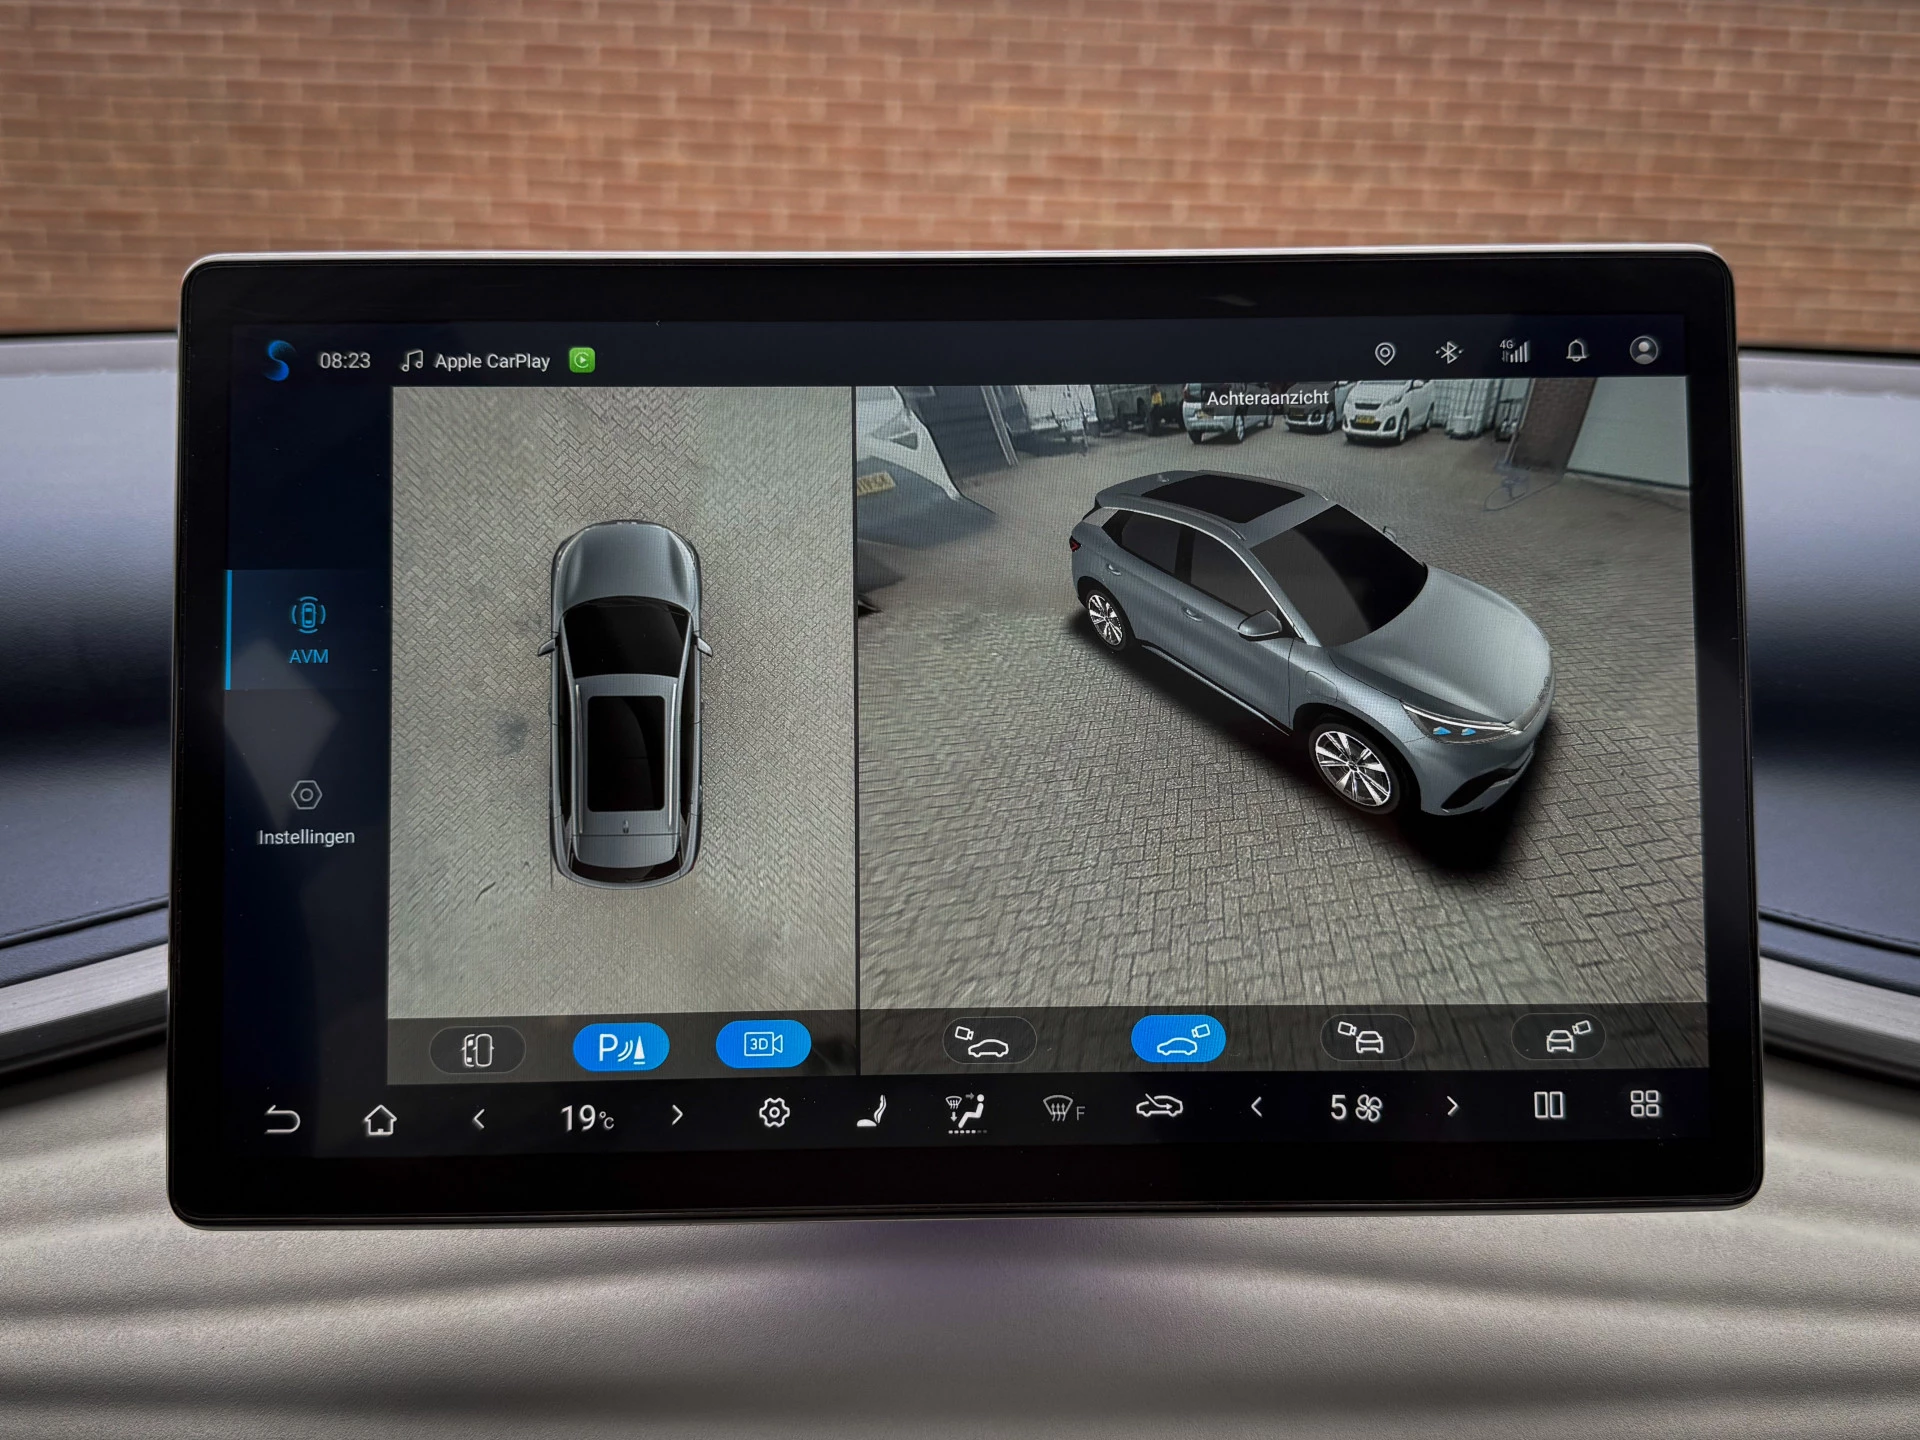Select the highlighted rear-view angle icon
Screen dimensions: 1920x1440
click(1179, 1040)
